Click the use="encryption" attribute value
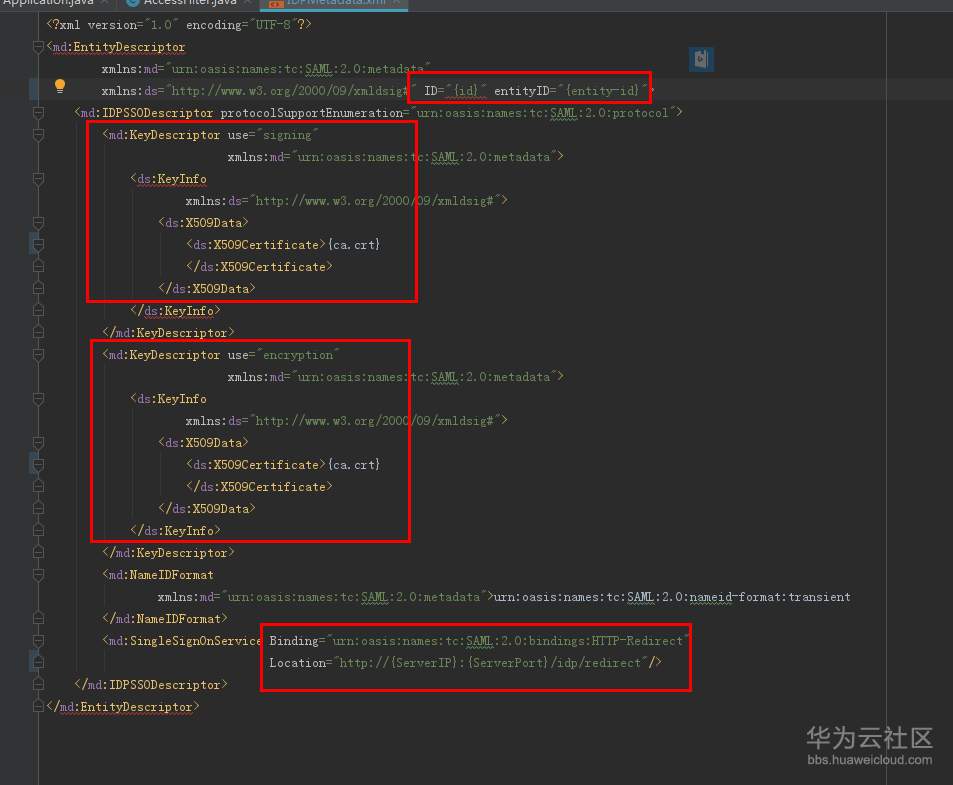The width and height of the screenshot is (953, 785). tap(298, 355)
